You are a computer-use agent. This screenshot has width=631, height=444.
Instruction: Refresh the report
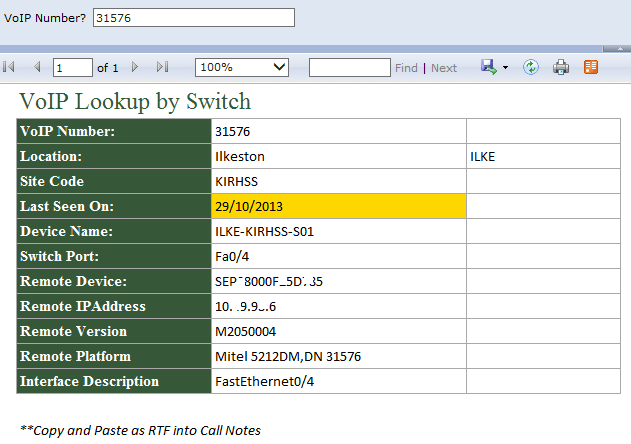(x=531, y=67)
